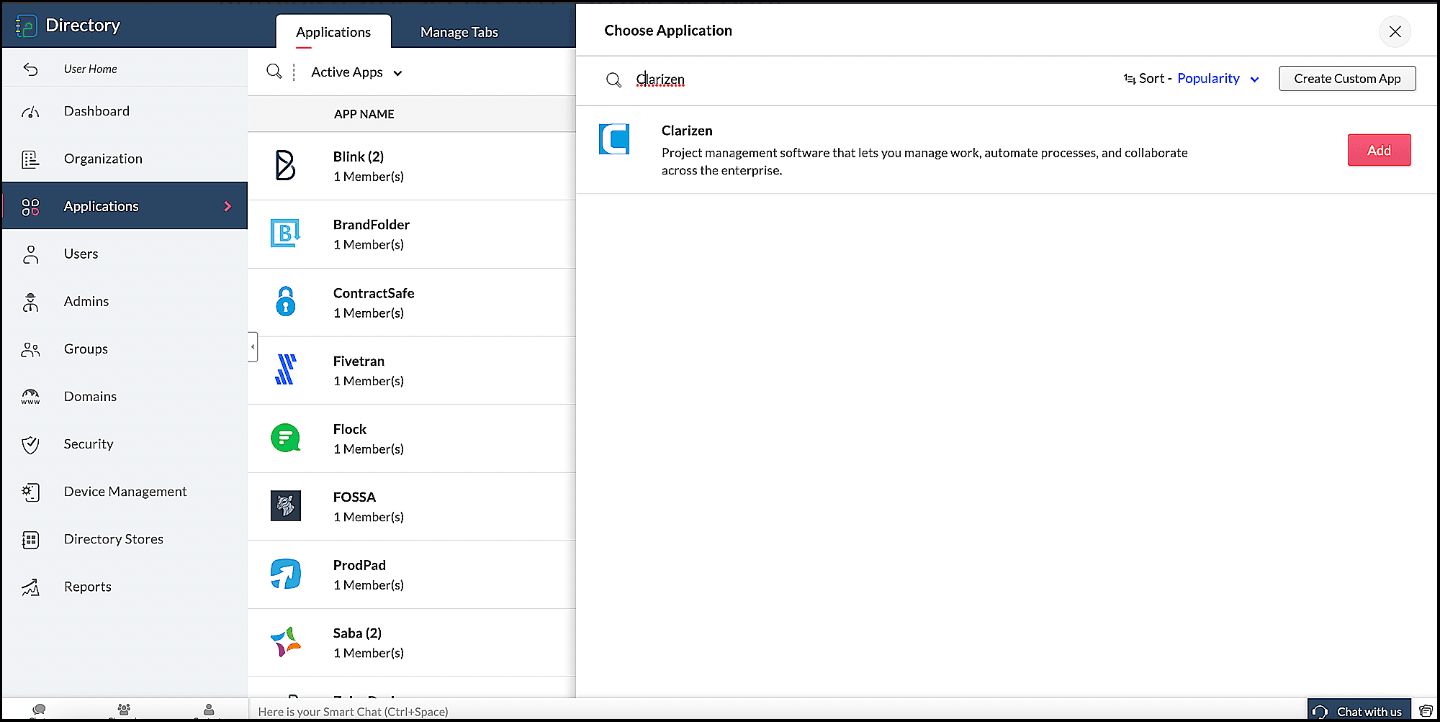
Task: Close the Choose Application panel
Action: pos(1395,31)
